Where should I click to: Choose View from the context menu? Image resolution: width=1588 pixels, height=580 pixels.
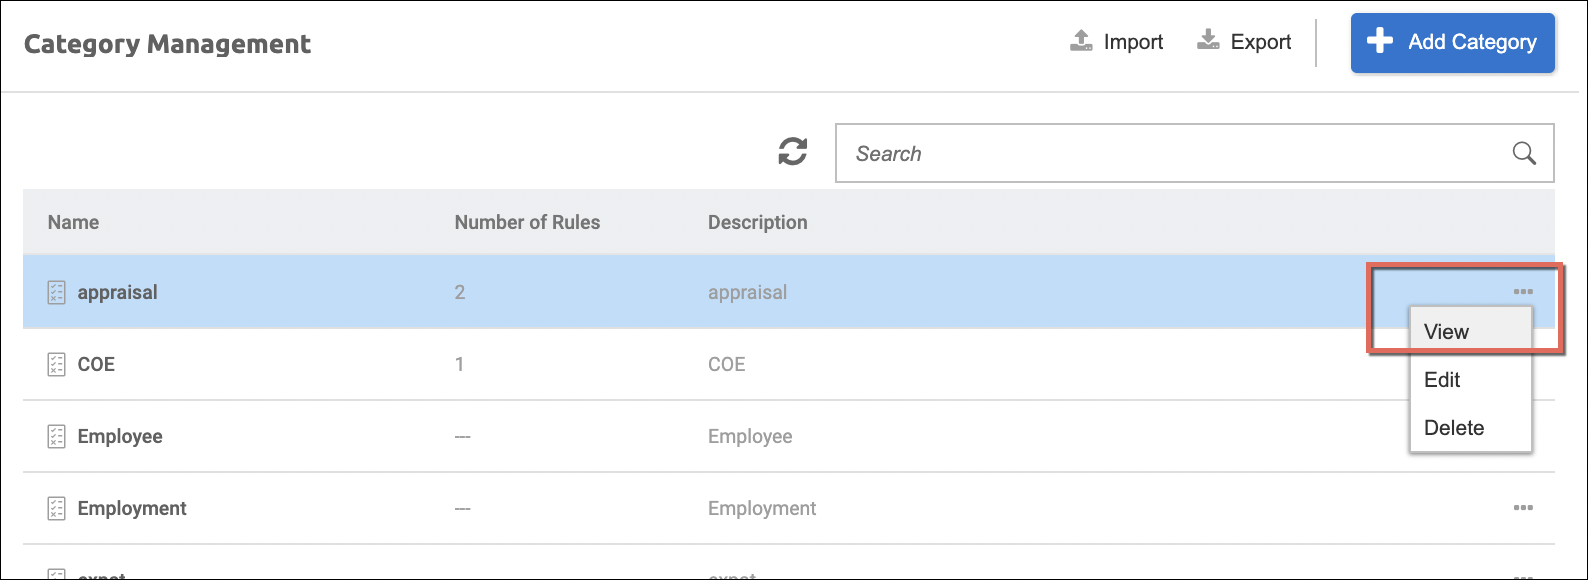pos(1446,332)
